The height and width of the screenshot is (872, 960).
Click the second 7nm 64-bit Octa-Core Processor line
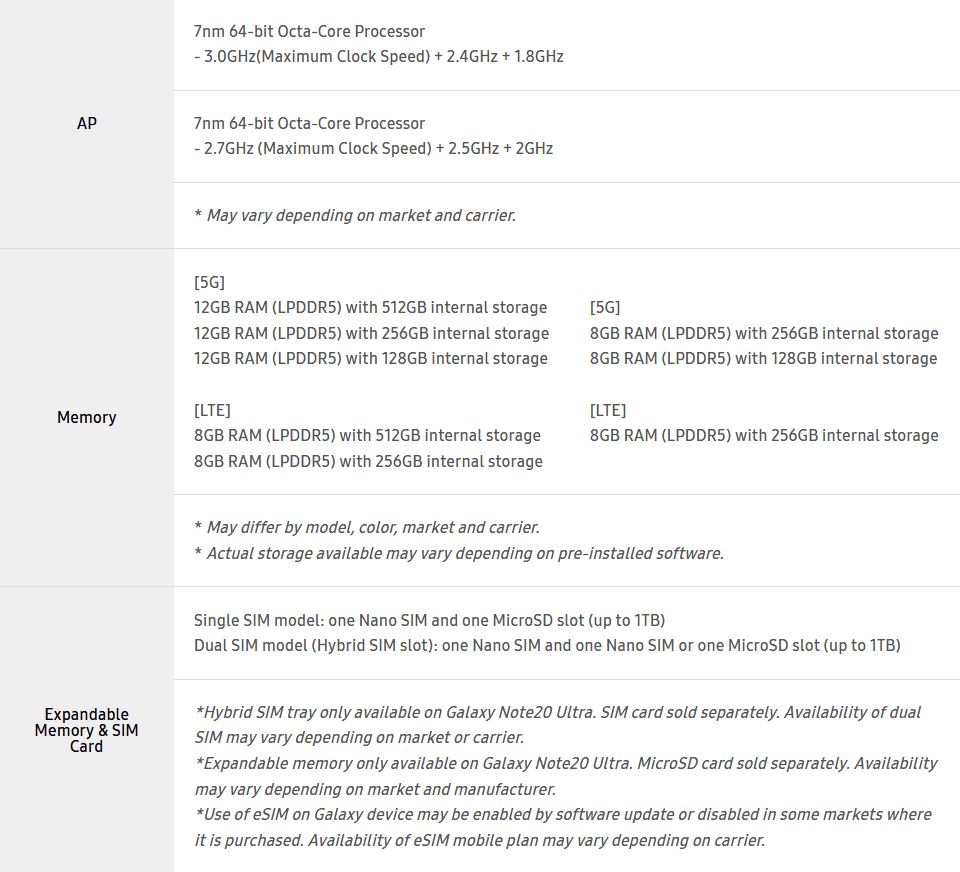tap(309, 124)
